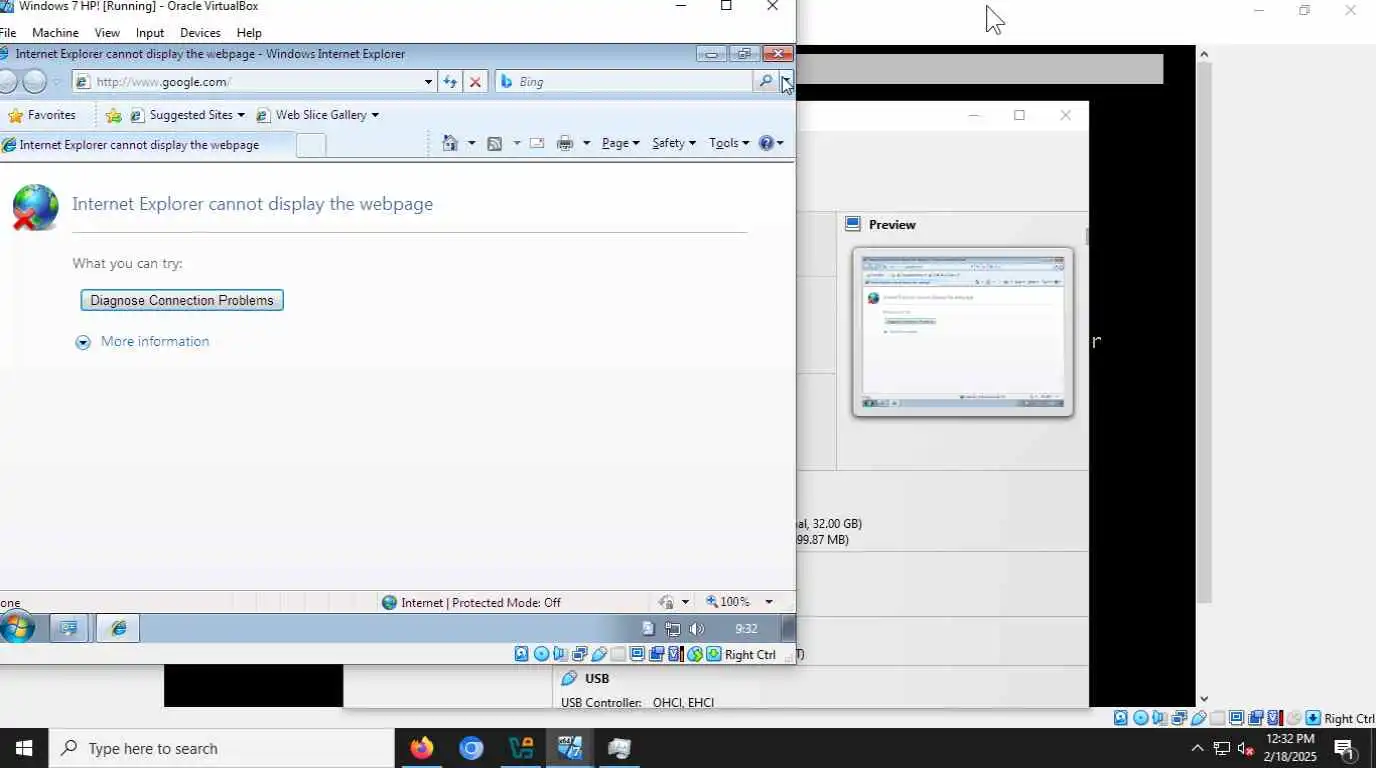This screenshot has height=768, width=1376.
Task: Click the VM Preview thumbnail in VirtualBox Manager
Action: point(963,332)
